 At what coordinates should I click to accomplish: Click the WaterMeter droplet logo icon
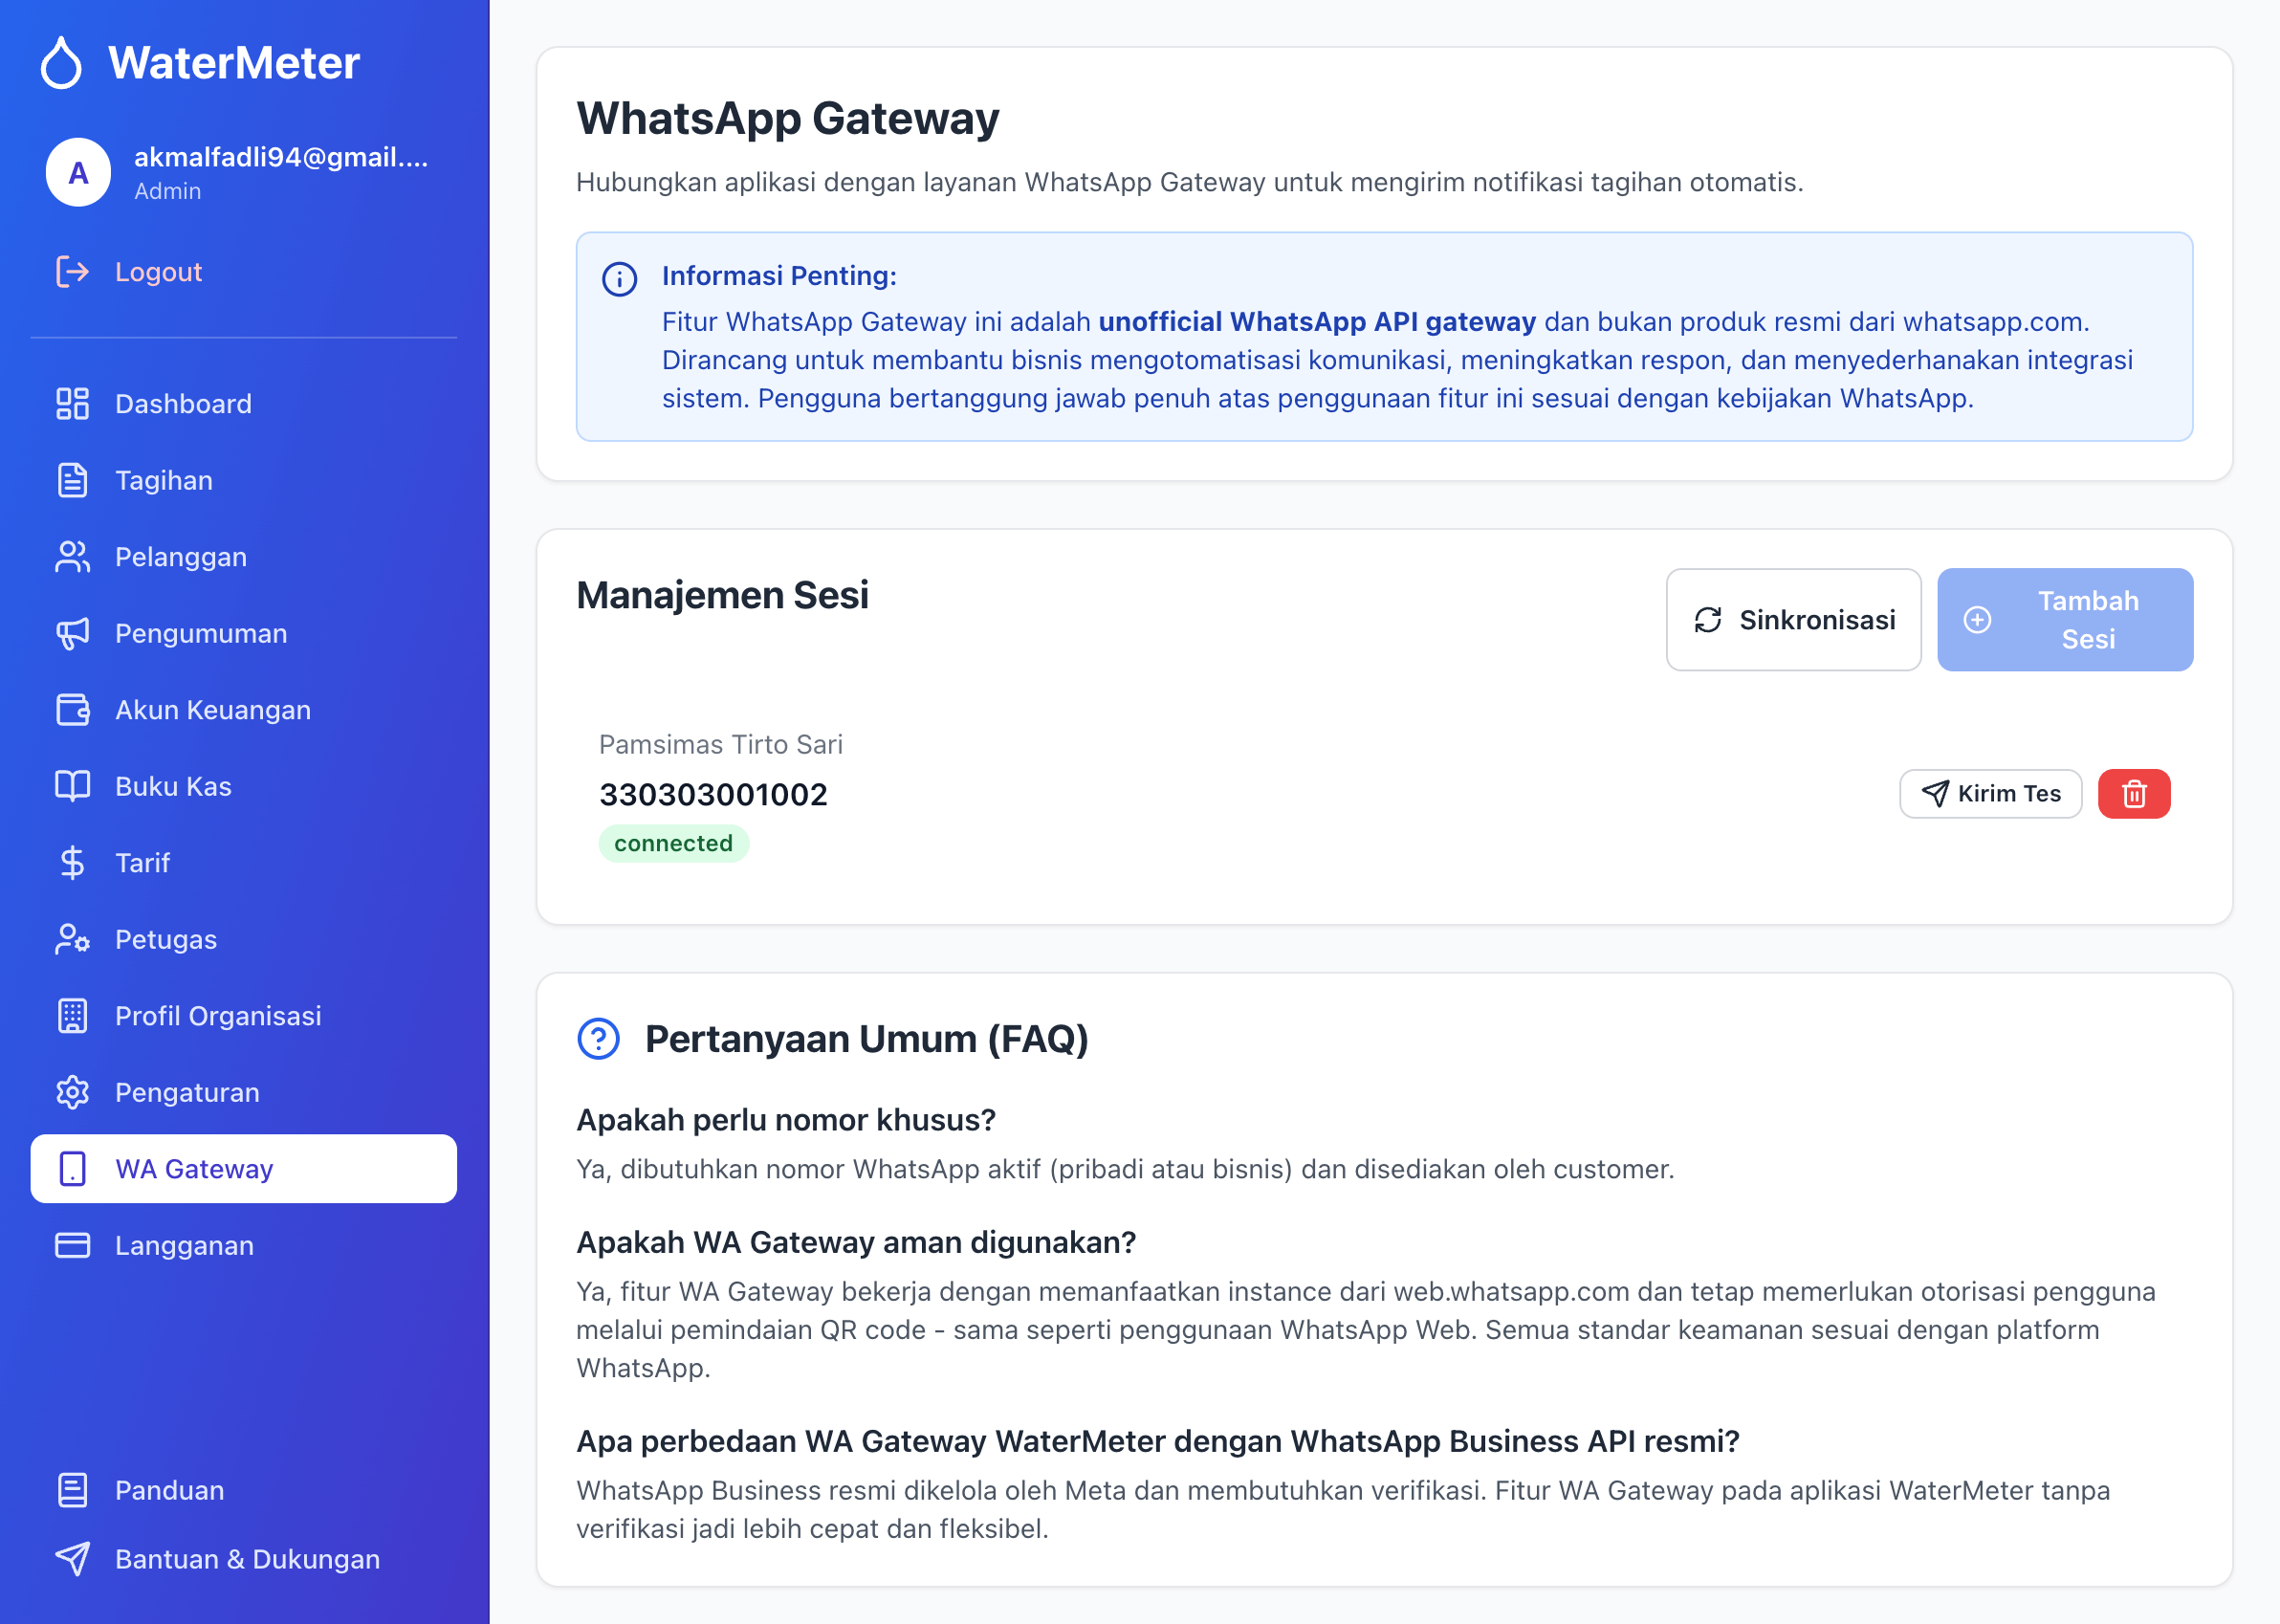click(61, 63)
